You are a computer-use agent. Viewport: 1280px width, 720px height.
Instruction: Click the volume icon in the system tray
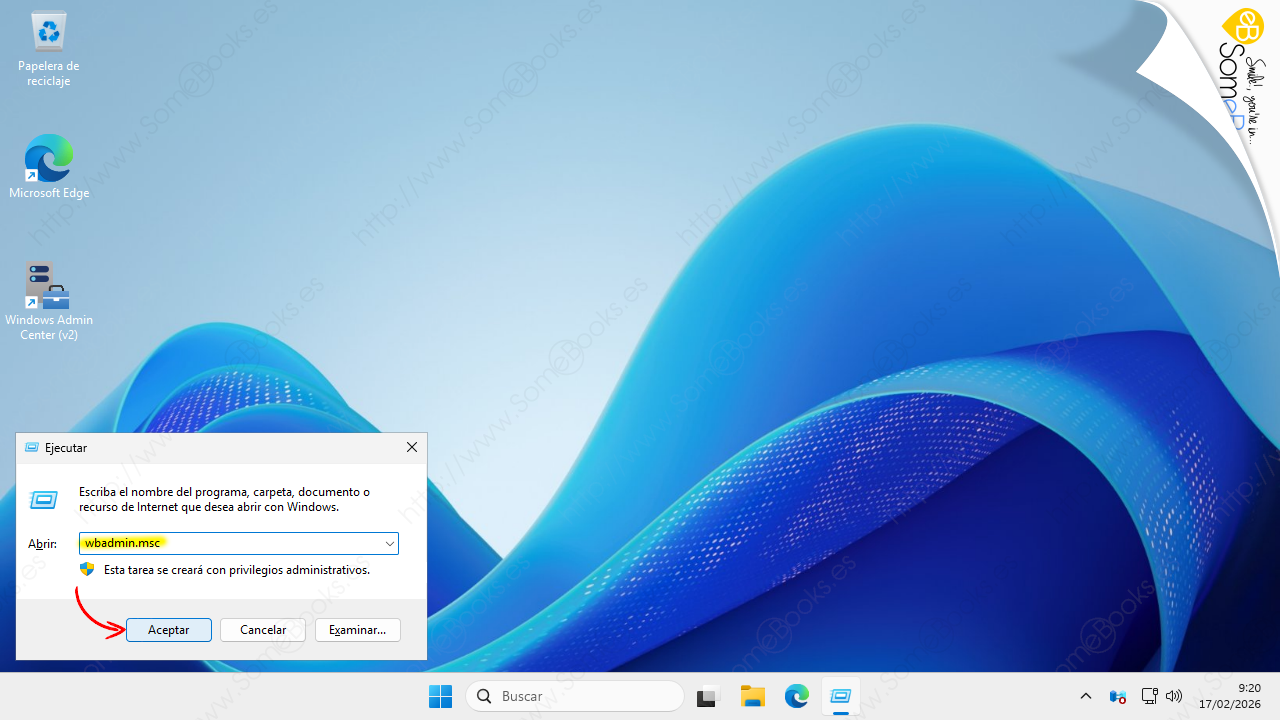tap(1173, 695)
